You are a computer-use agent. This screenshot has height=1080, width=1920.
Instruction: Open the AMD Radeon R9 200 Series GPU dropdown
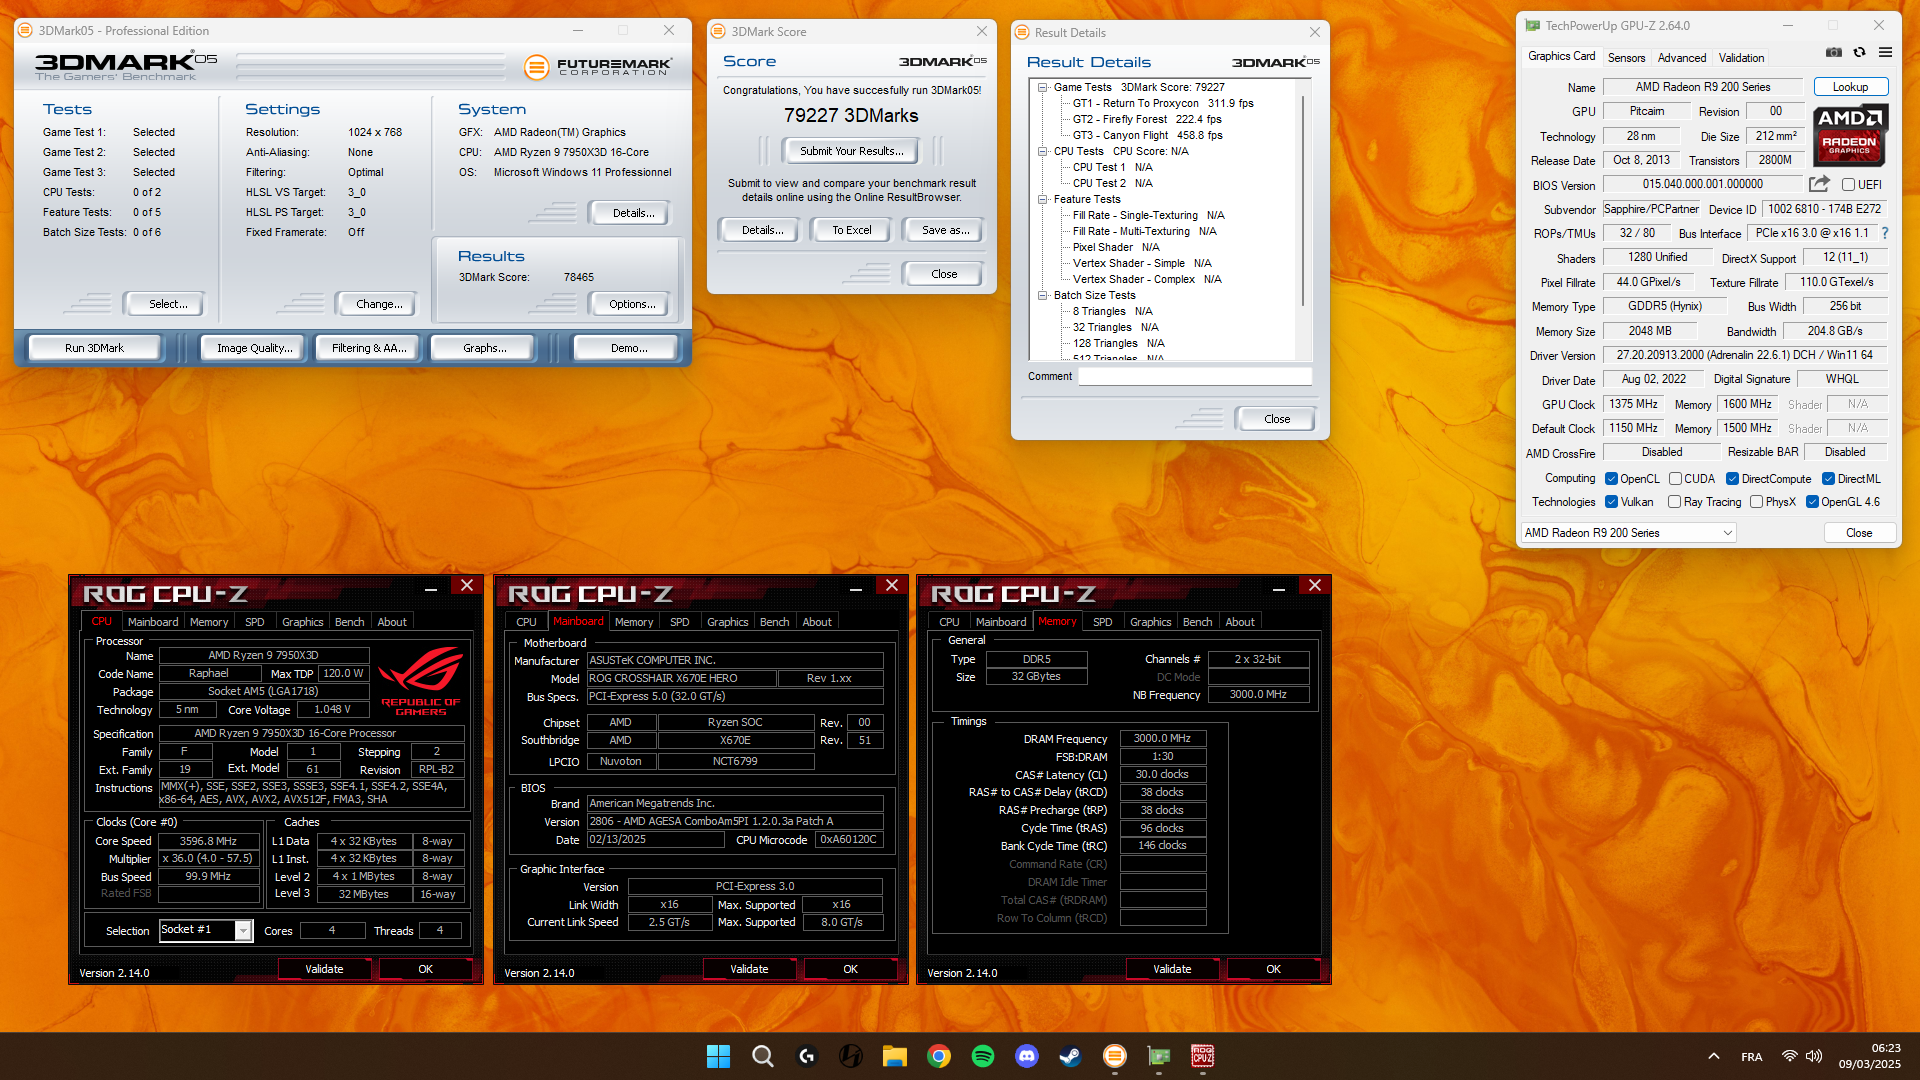point(1628,533)
